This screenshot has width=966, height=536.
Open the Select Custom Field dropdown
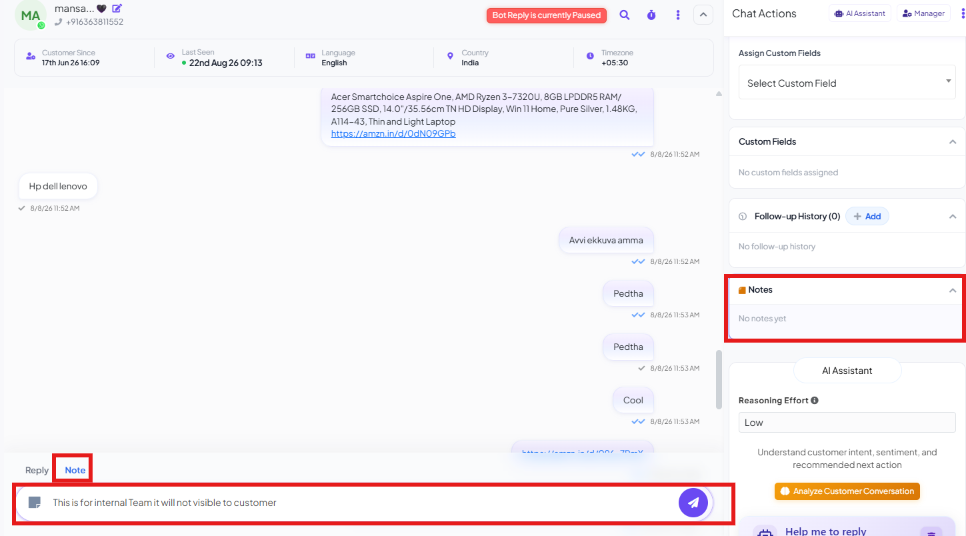pyautogui.click(x=846, y=83)
